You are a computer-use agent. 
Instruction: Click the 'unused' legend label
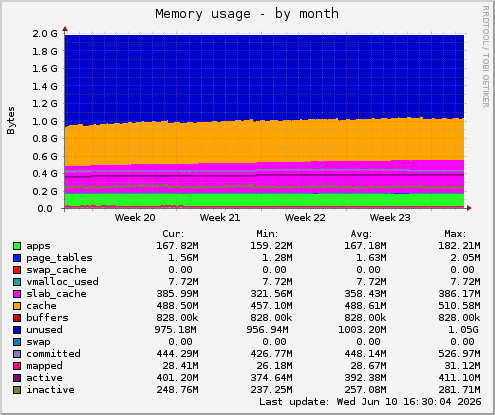tap(44, 330)
